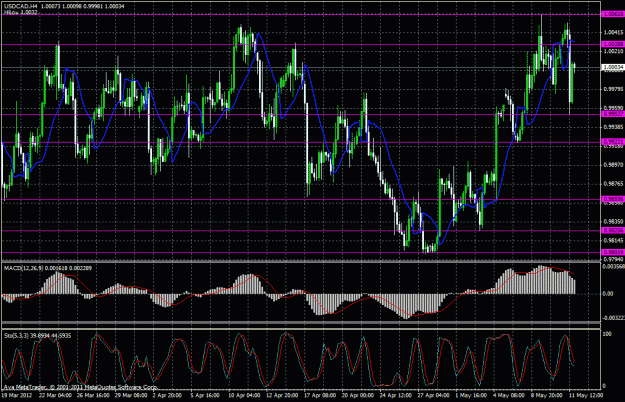Click the 0.97940 price scale label
The width and height of the screenshot is (625, 402).
[x=614, y=259]
